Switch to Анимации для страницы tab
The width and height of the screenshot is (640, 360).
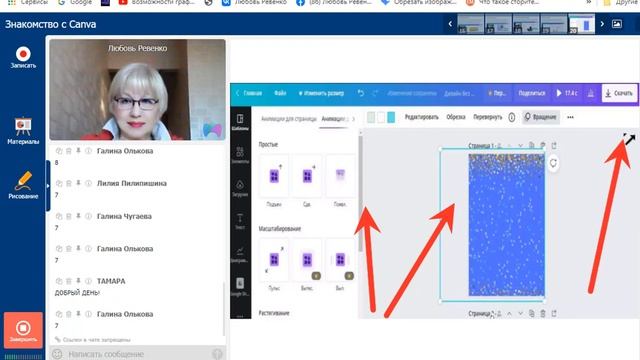click(289, 119)
